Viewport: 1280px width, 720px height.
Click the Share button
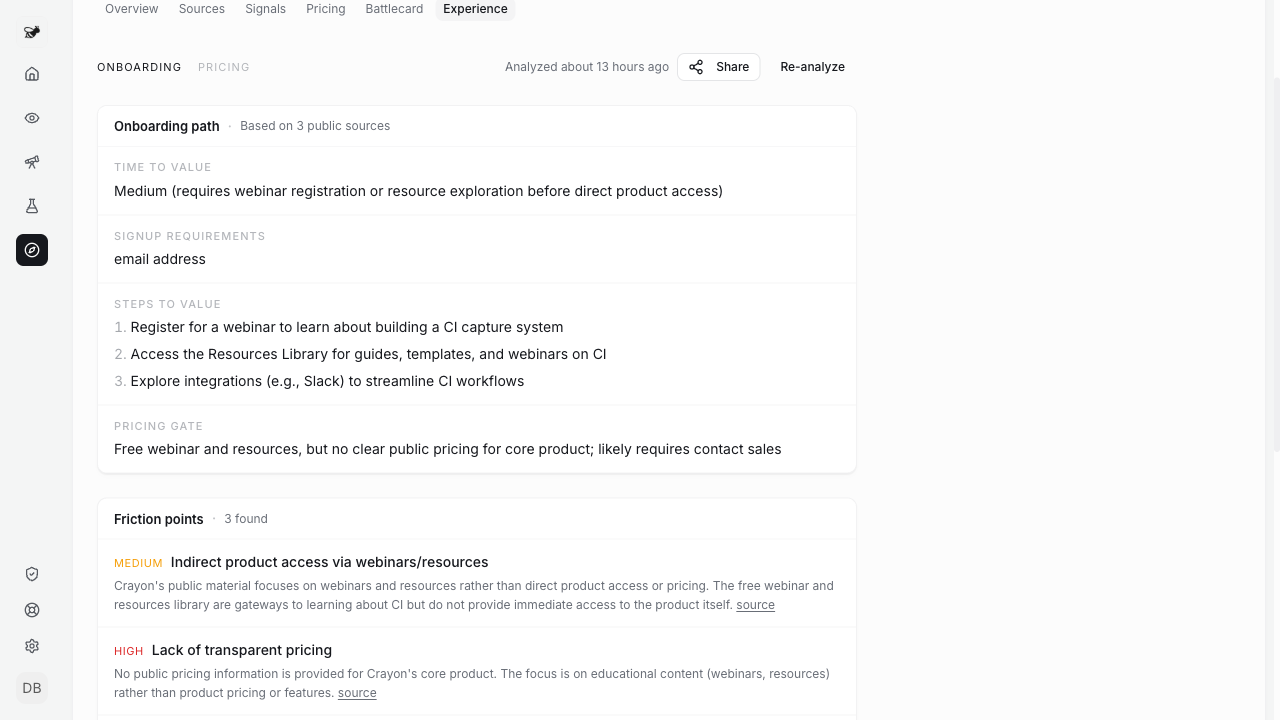pos(719,67)
